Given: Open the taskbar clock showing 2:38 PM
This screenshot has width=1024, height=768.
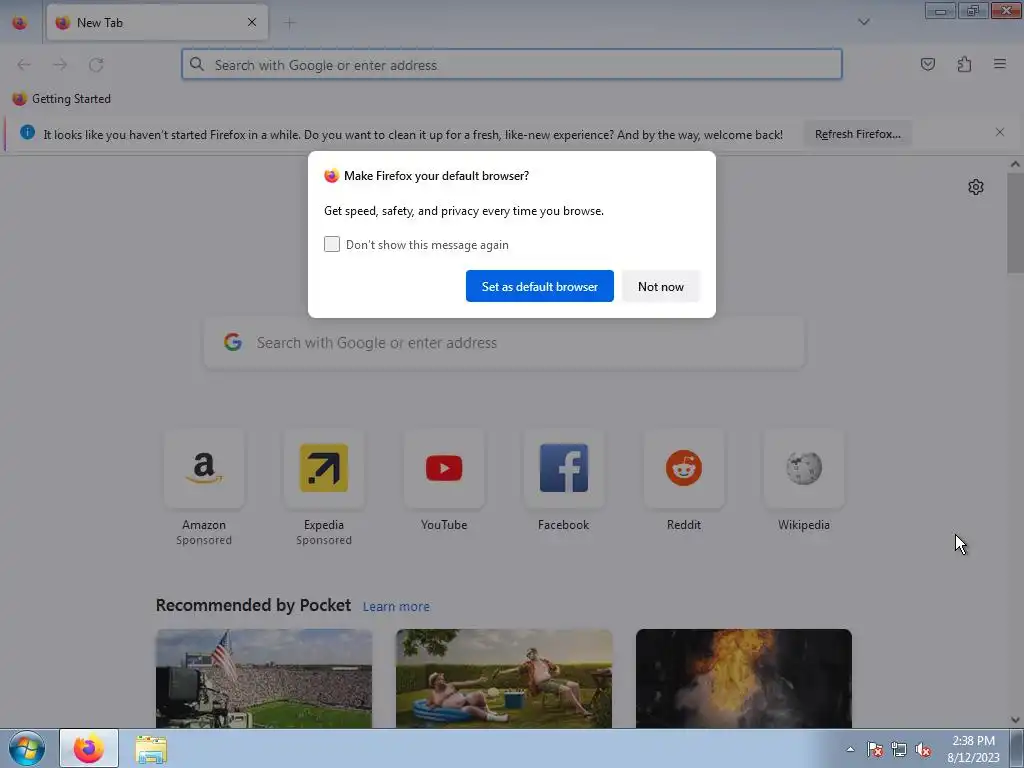Looking at the screenshot, I should (x=973, y=749).
